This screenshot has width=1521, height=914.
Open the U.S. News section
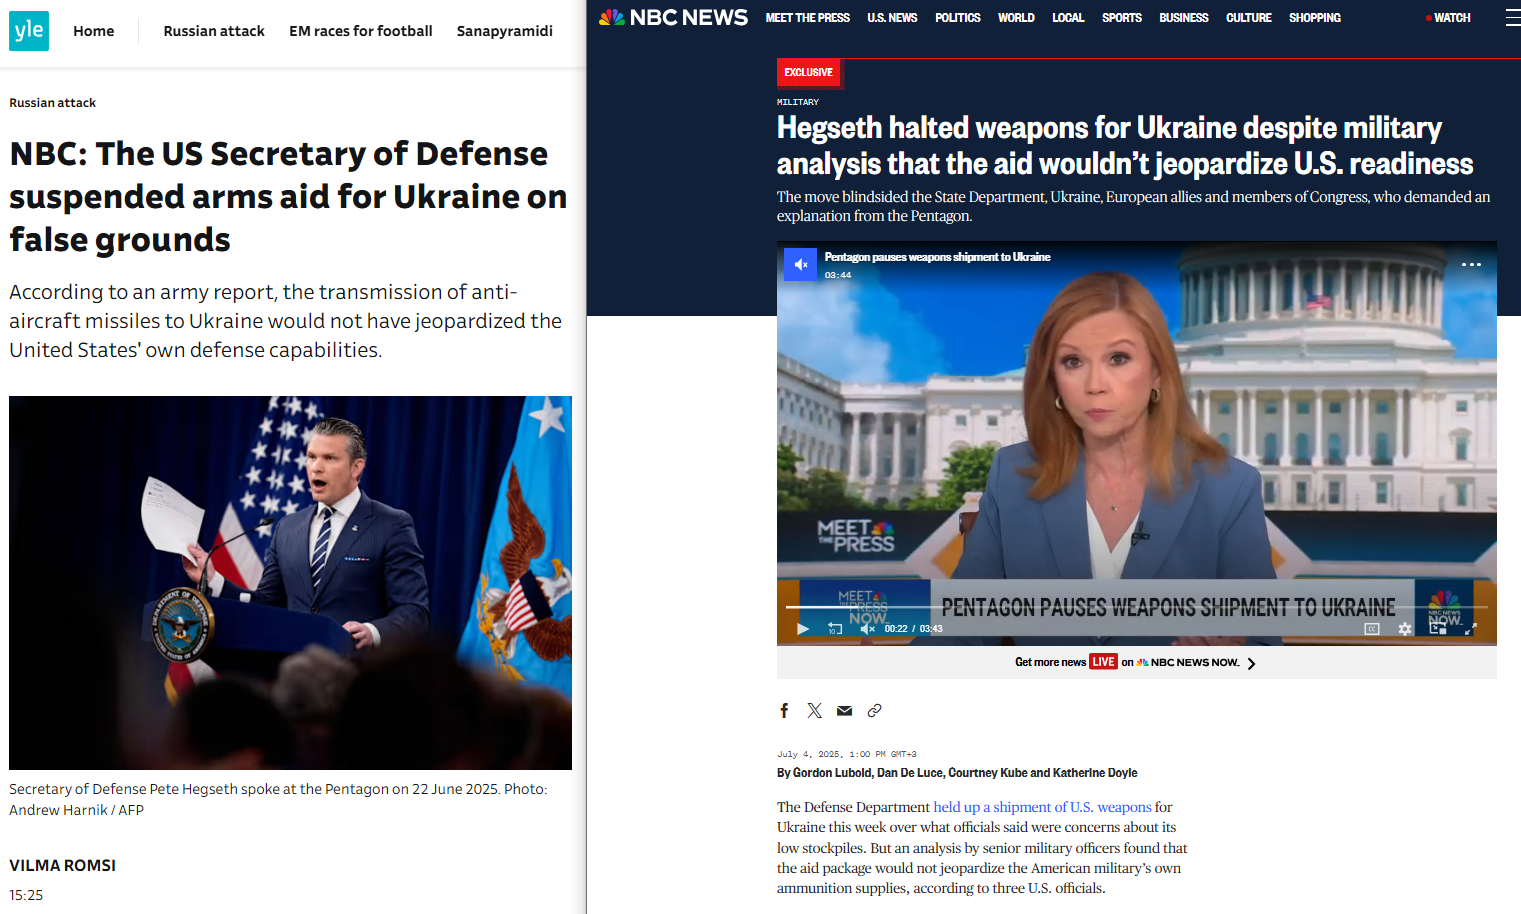(892, 18)
